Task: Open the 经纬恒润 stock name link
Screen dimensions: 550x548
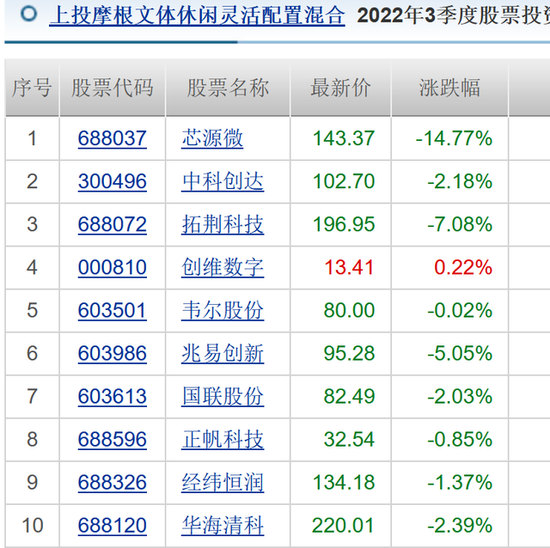Action: coord(222,482)
